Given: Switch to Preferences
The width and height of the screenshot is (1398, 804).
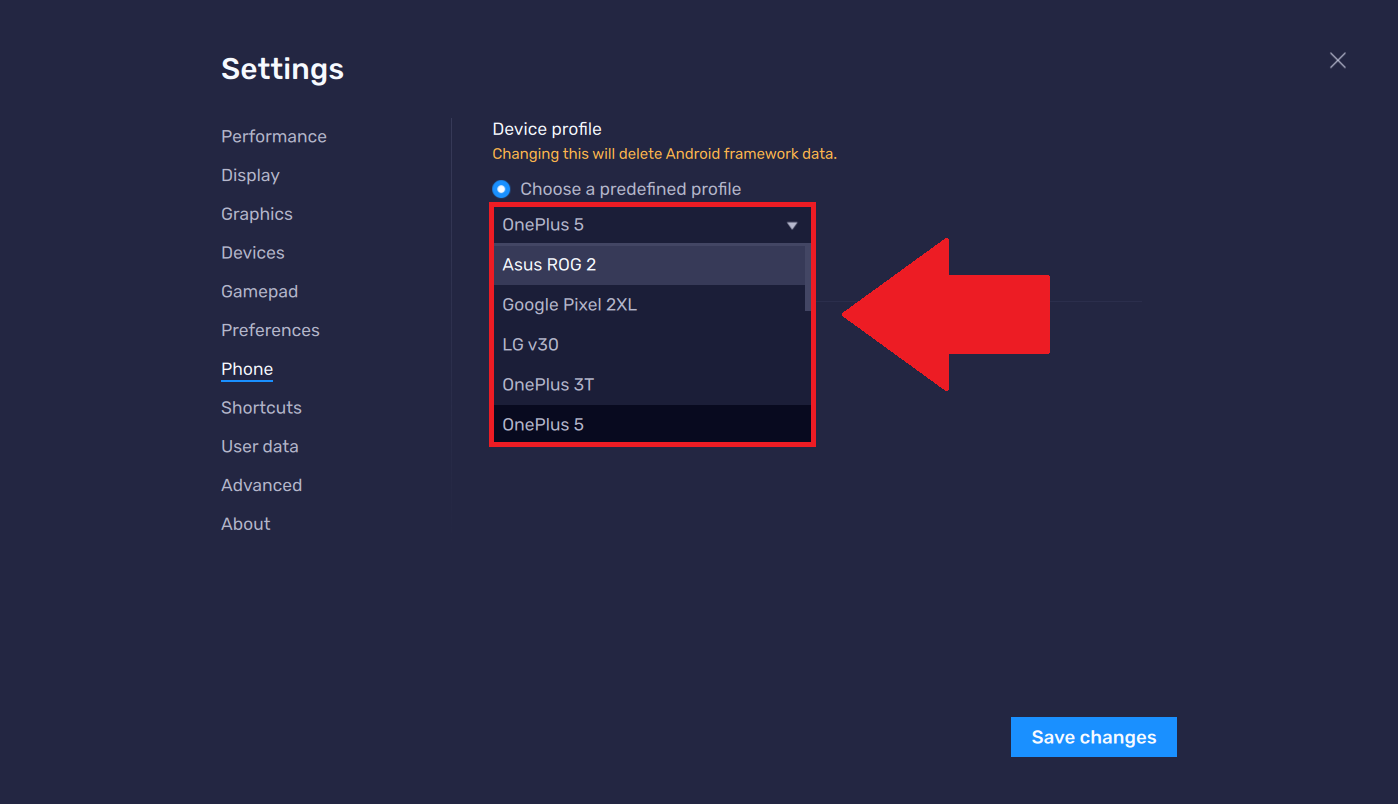Looking at the screenshot, I should point(270,329).
